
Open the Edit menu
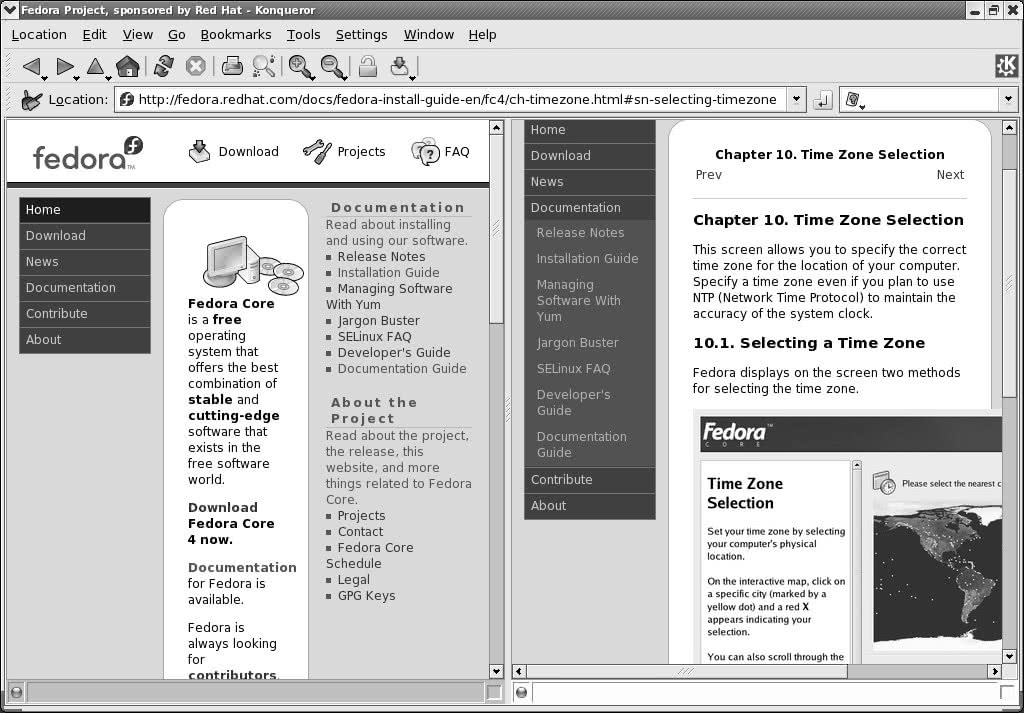pos(94,35)
